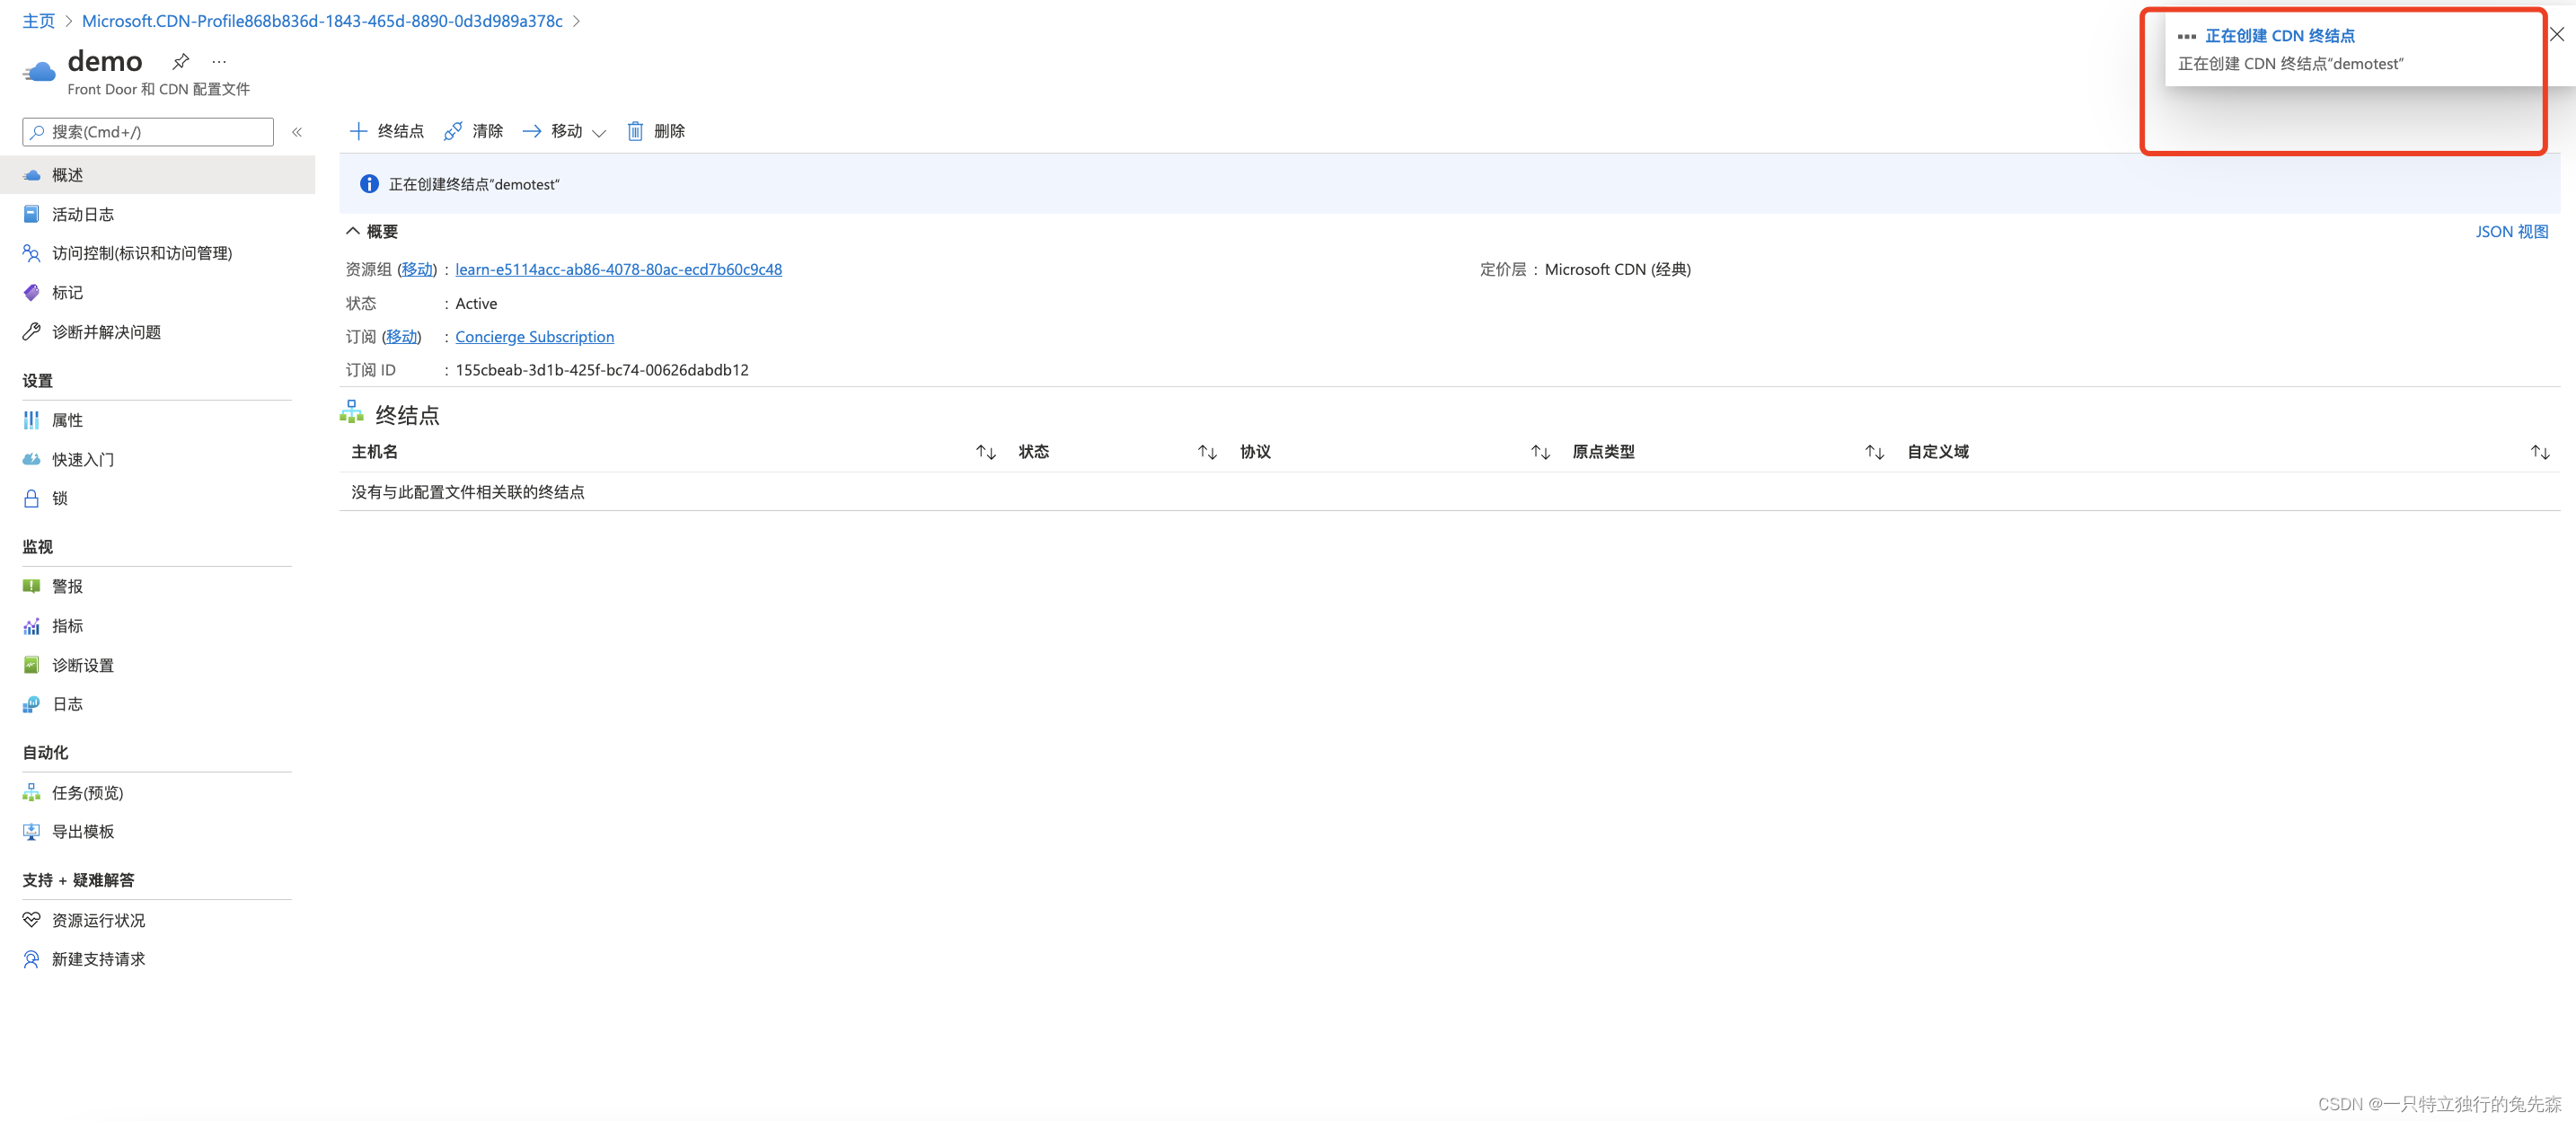Viewport: 2576px width, 1121px height.
Task: Select the 锁 lock settings item
Action: pos(60,498)
